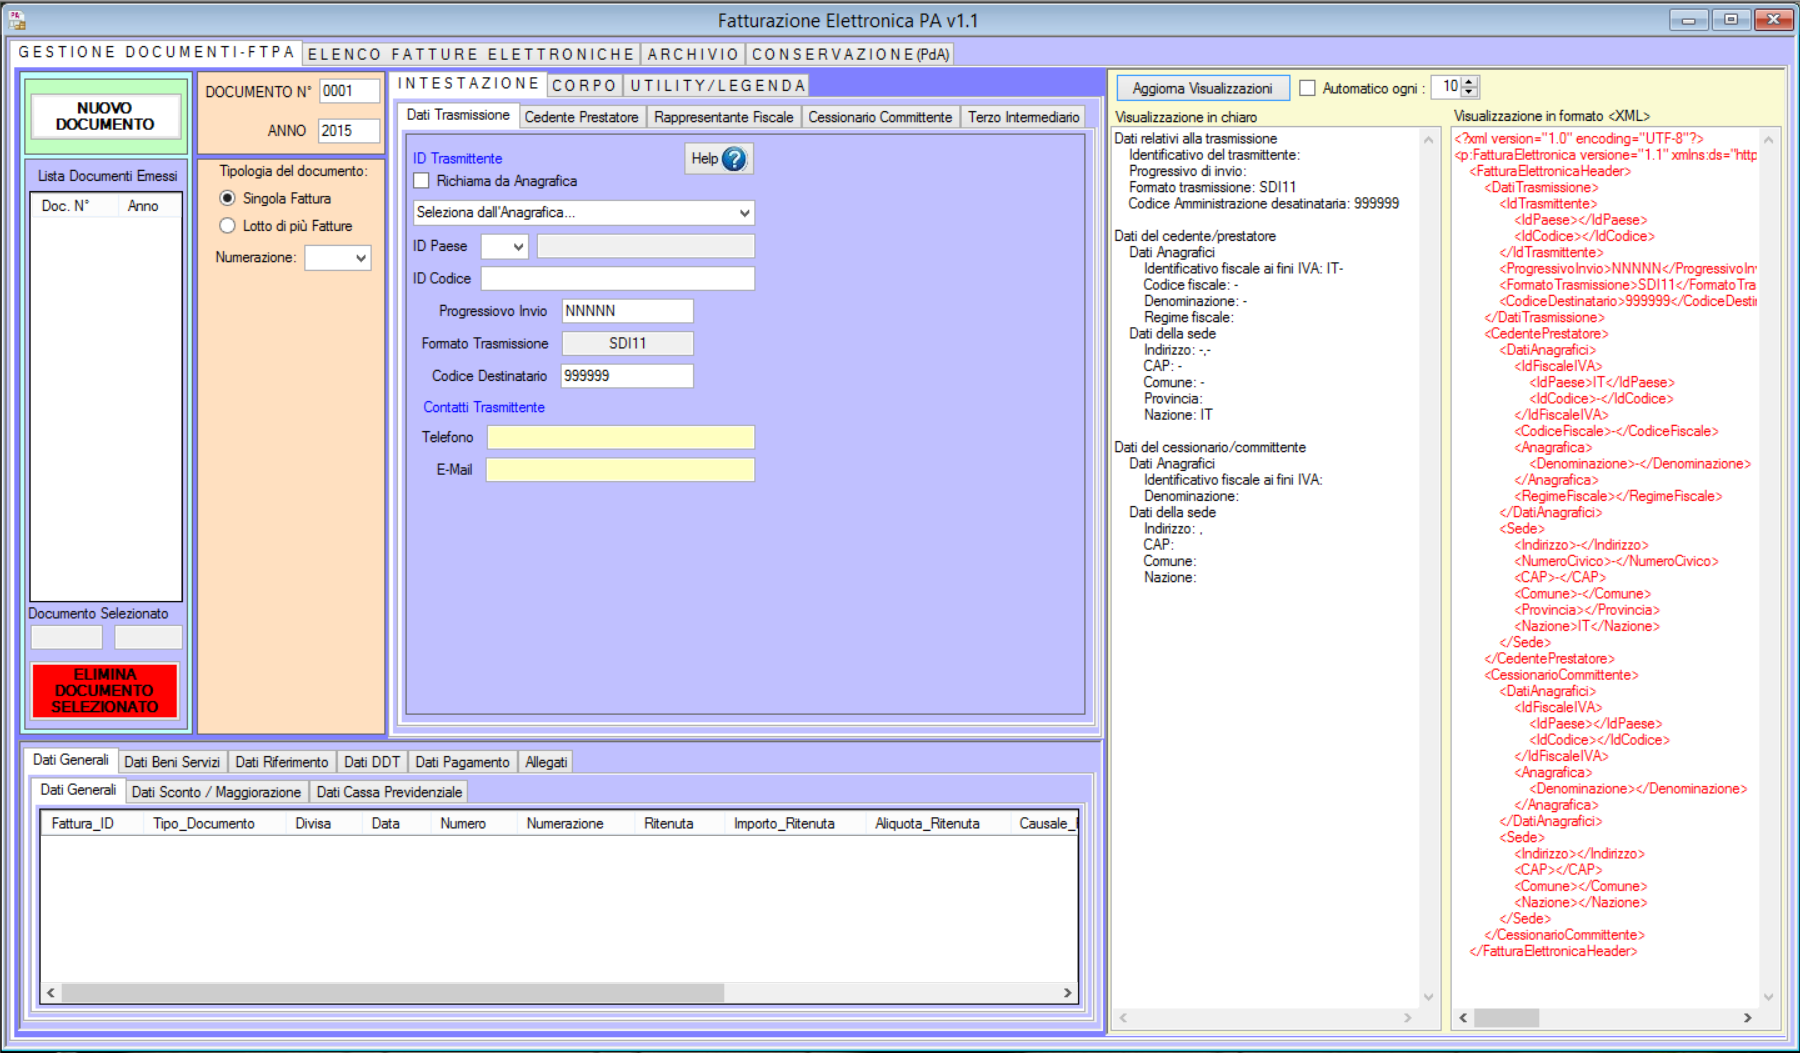This screenshot has height=1053, width=1800.
Task: Open the Dati Riferimento tab
Action: tap(281, 762)
